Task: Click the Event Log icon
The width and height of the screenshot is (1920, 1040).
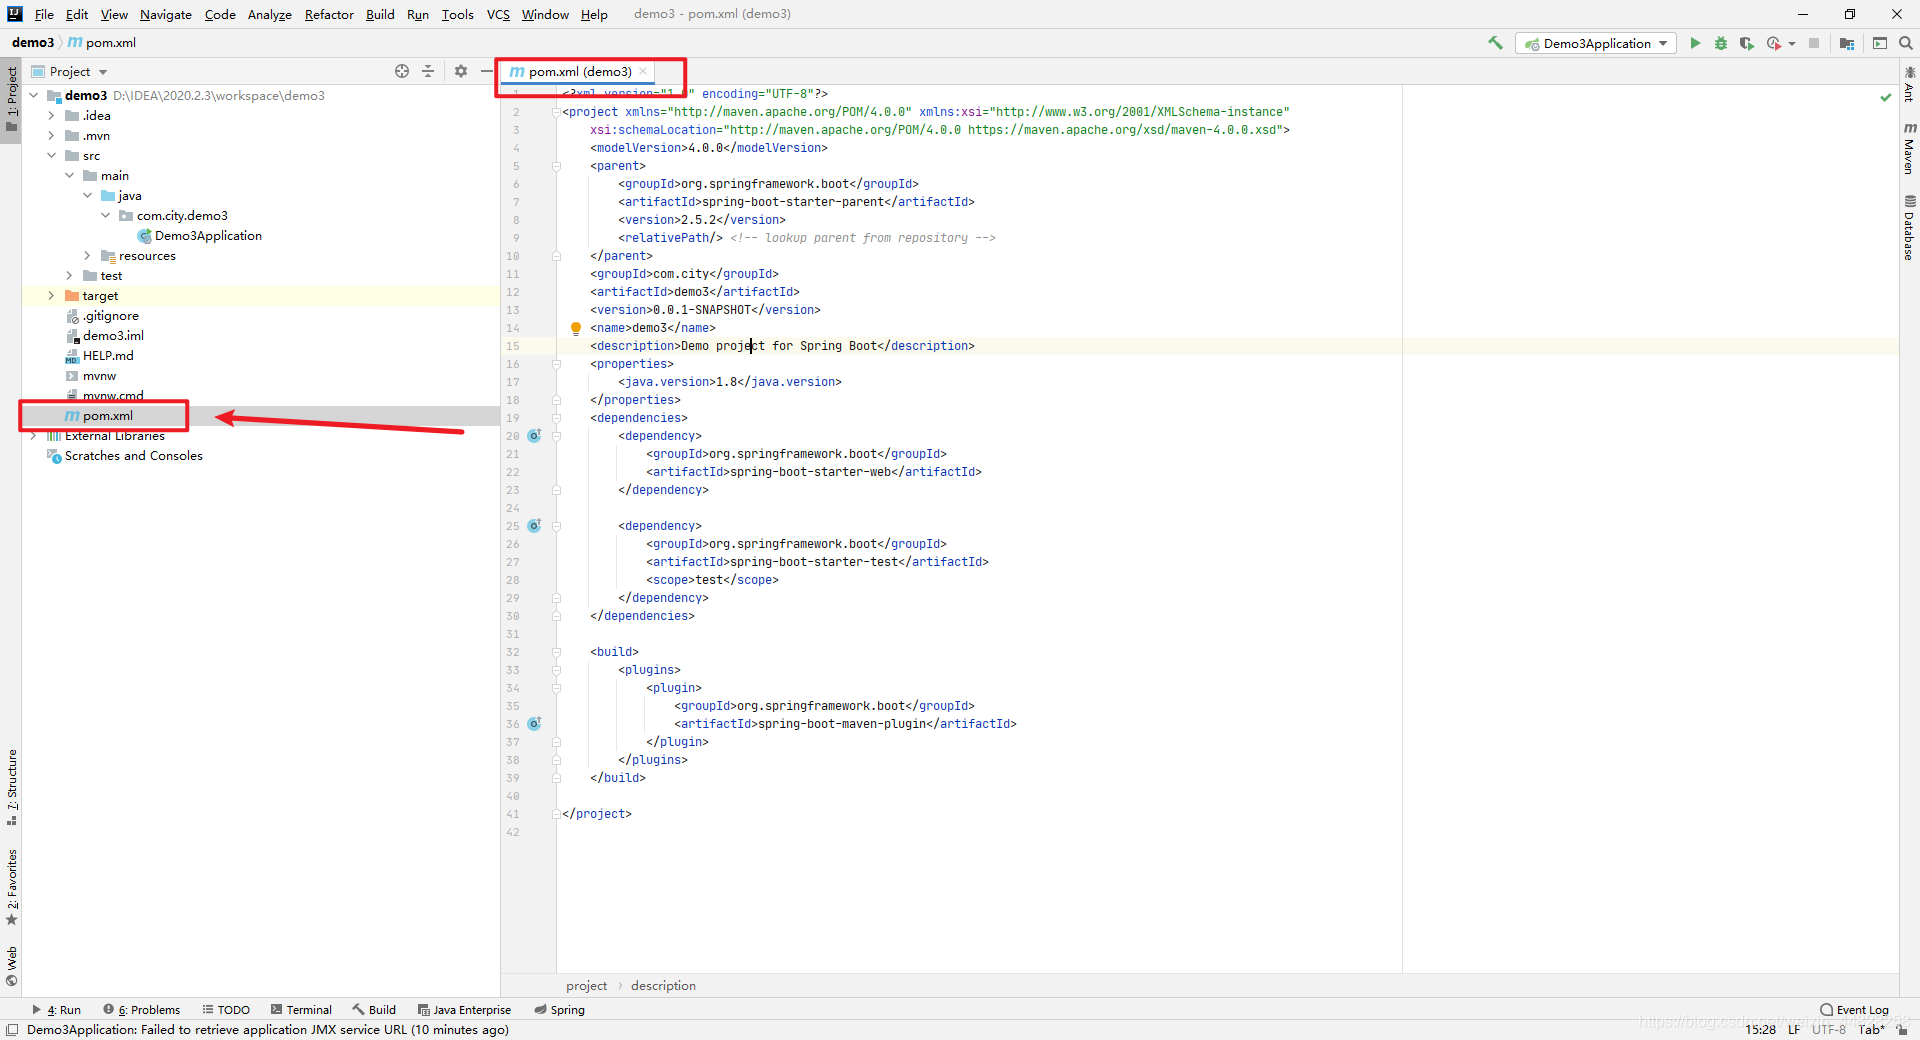Action: click(x=1826, y=1010)
